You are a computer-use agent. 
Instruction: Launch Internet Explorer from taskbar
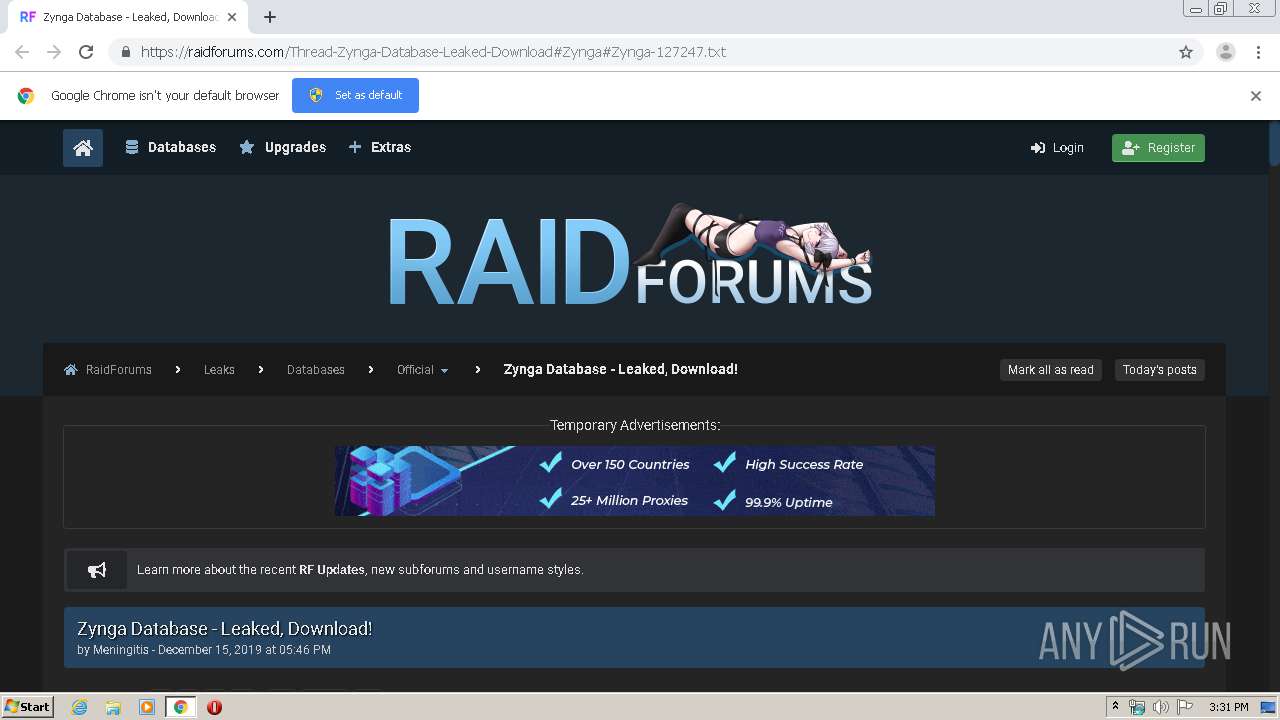(79, 707)
